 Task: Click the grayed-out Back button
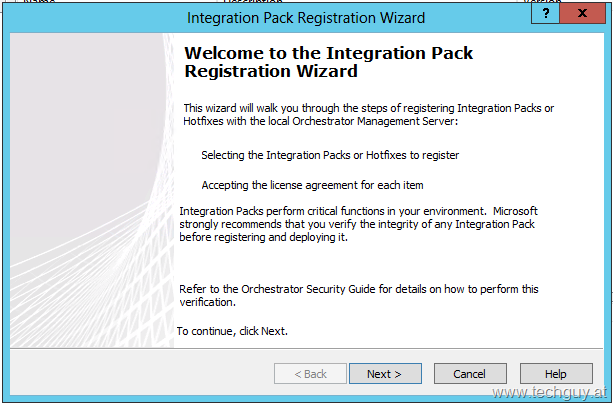click(x=310, y=374)
